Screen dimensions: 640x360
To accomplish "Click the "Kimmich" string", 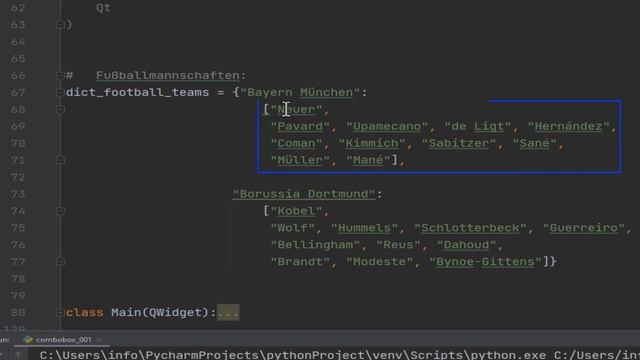I will coord(372,143).
